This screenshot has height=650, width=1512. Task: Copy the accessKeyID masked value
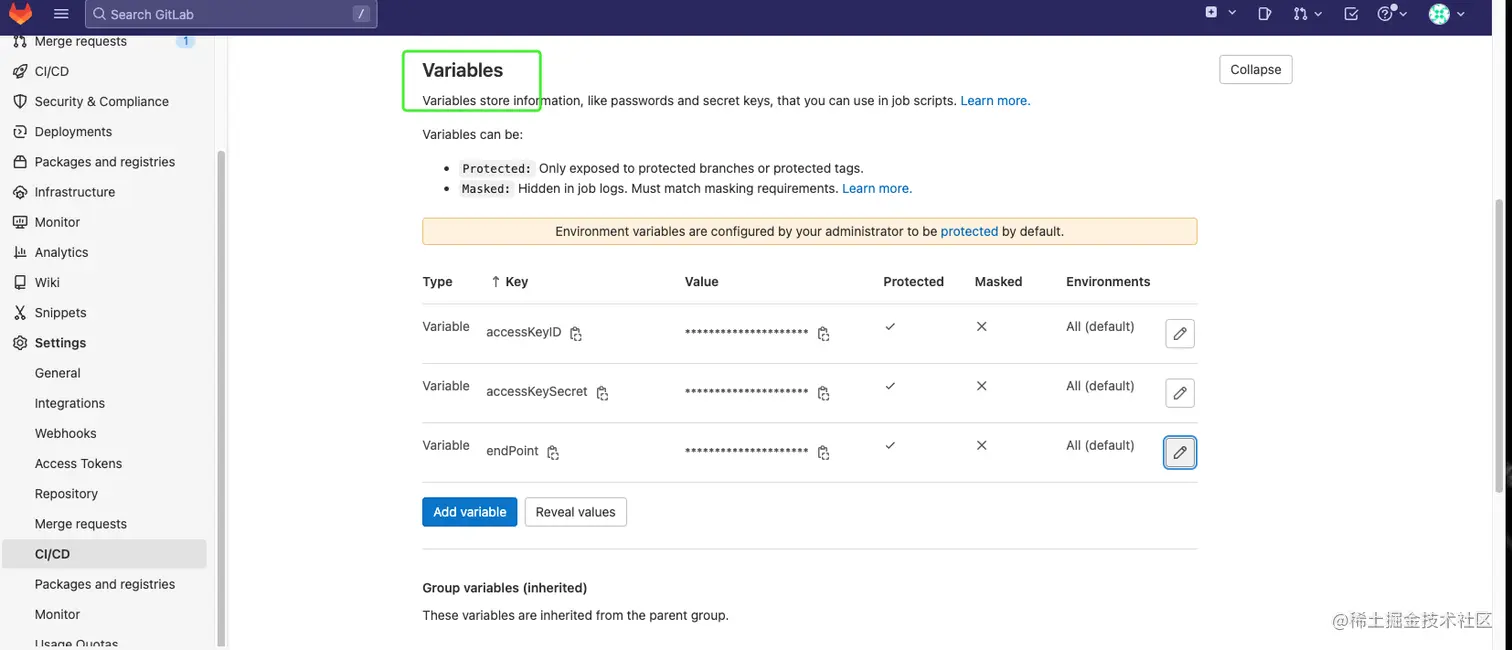pyautogui.click(x=823, y=334)
